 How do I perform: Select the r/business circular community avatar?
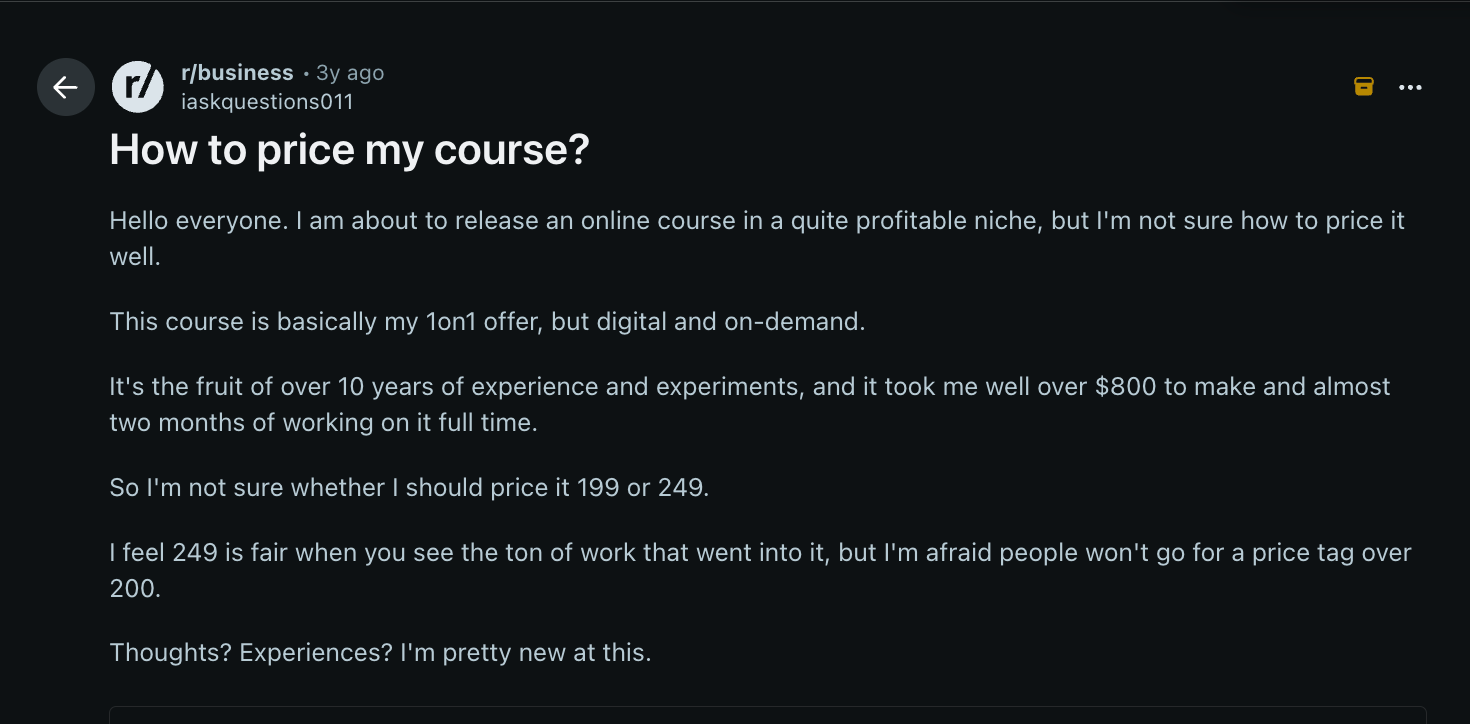pyautogui.click(x=138, y=87)
